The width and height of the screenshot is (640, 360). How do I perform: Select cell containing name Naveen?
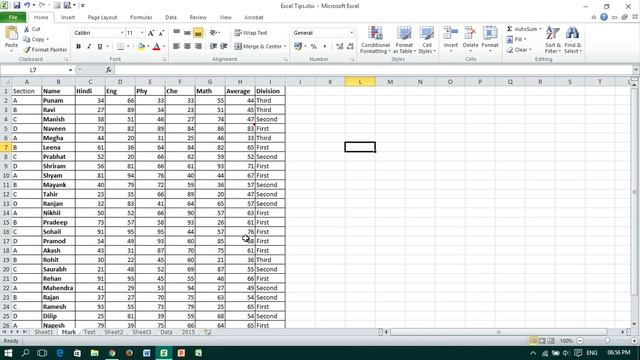pos(58,129)
